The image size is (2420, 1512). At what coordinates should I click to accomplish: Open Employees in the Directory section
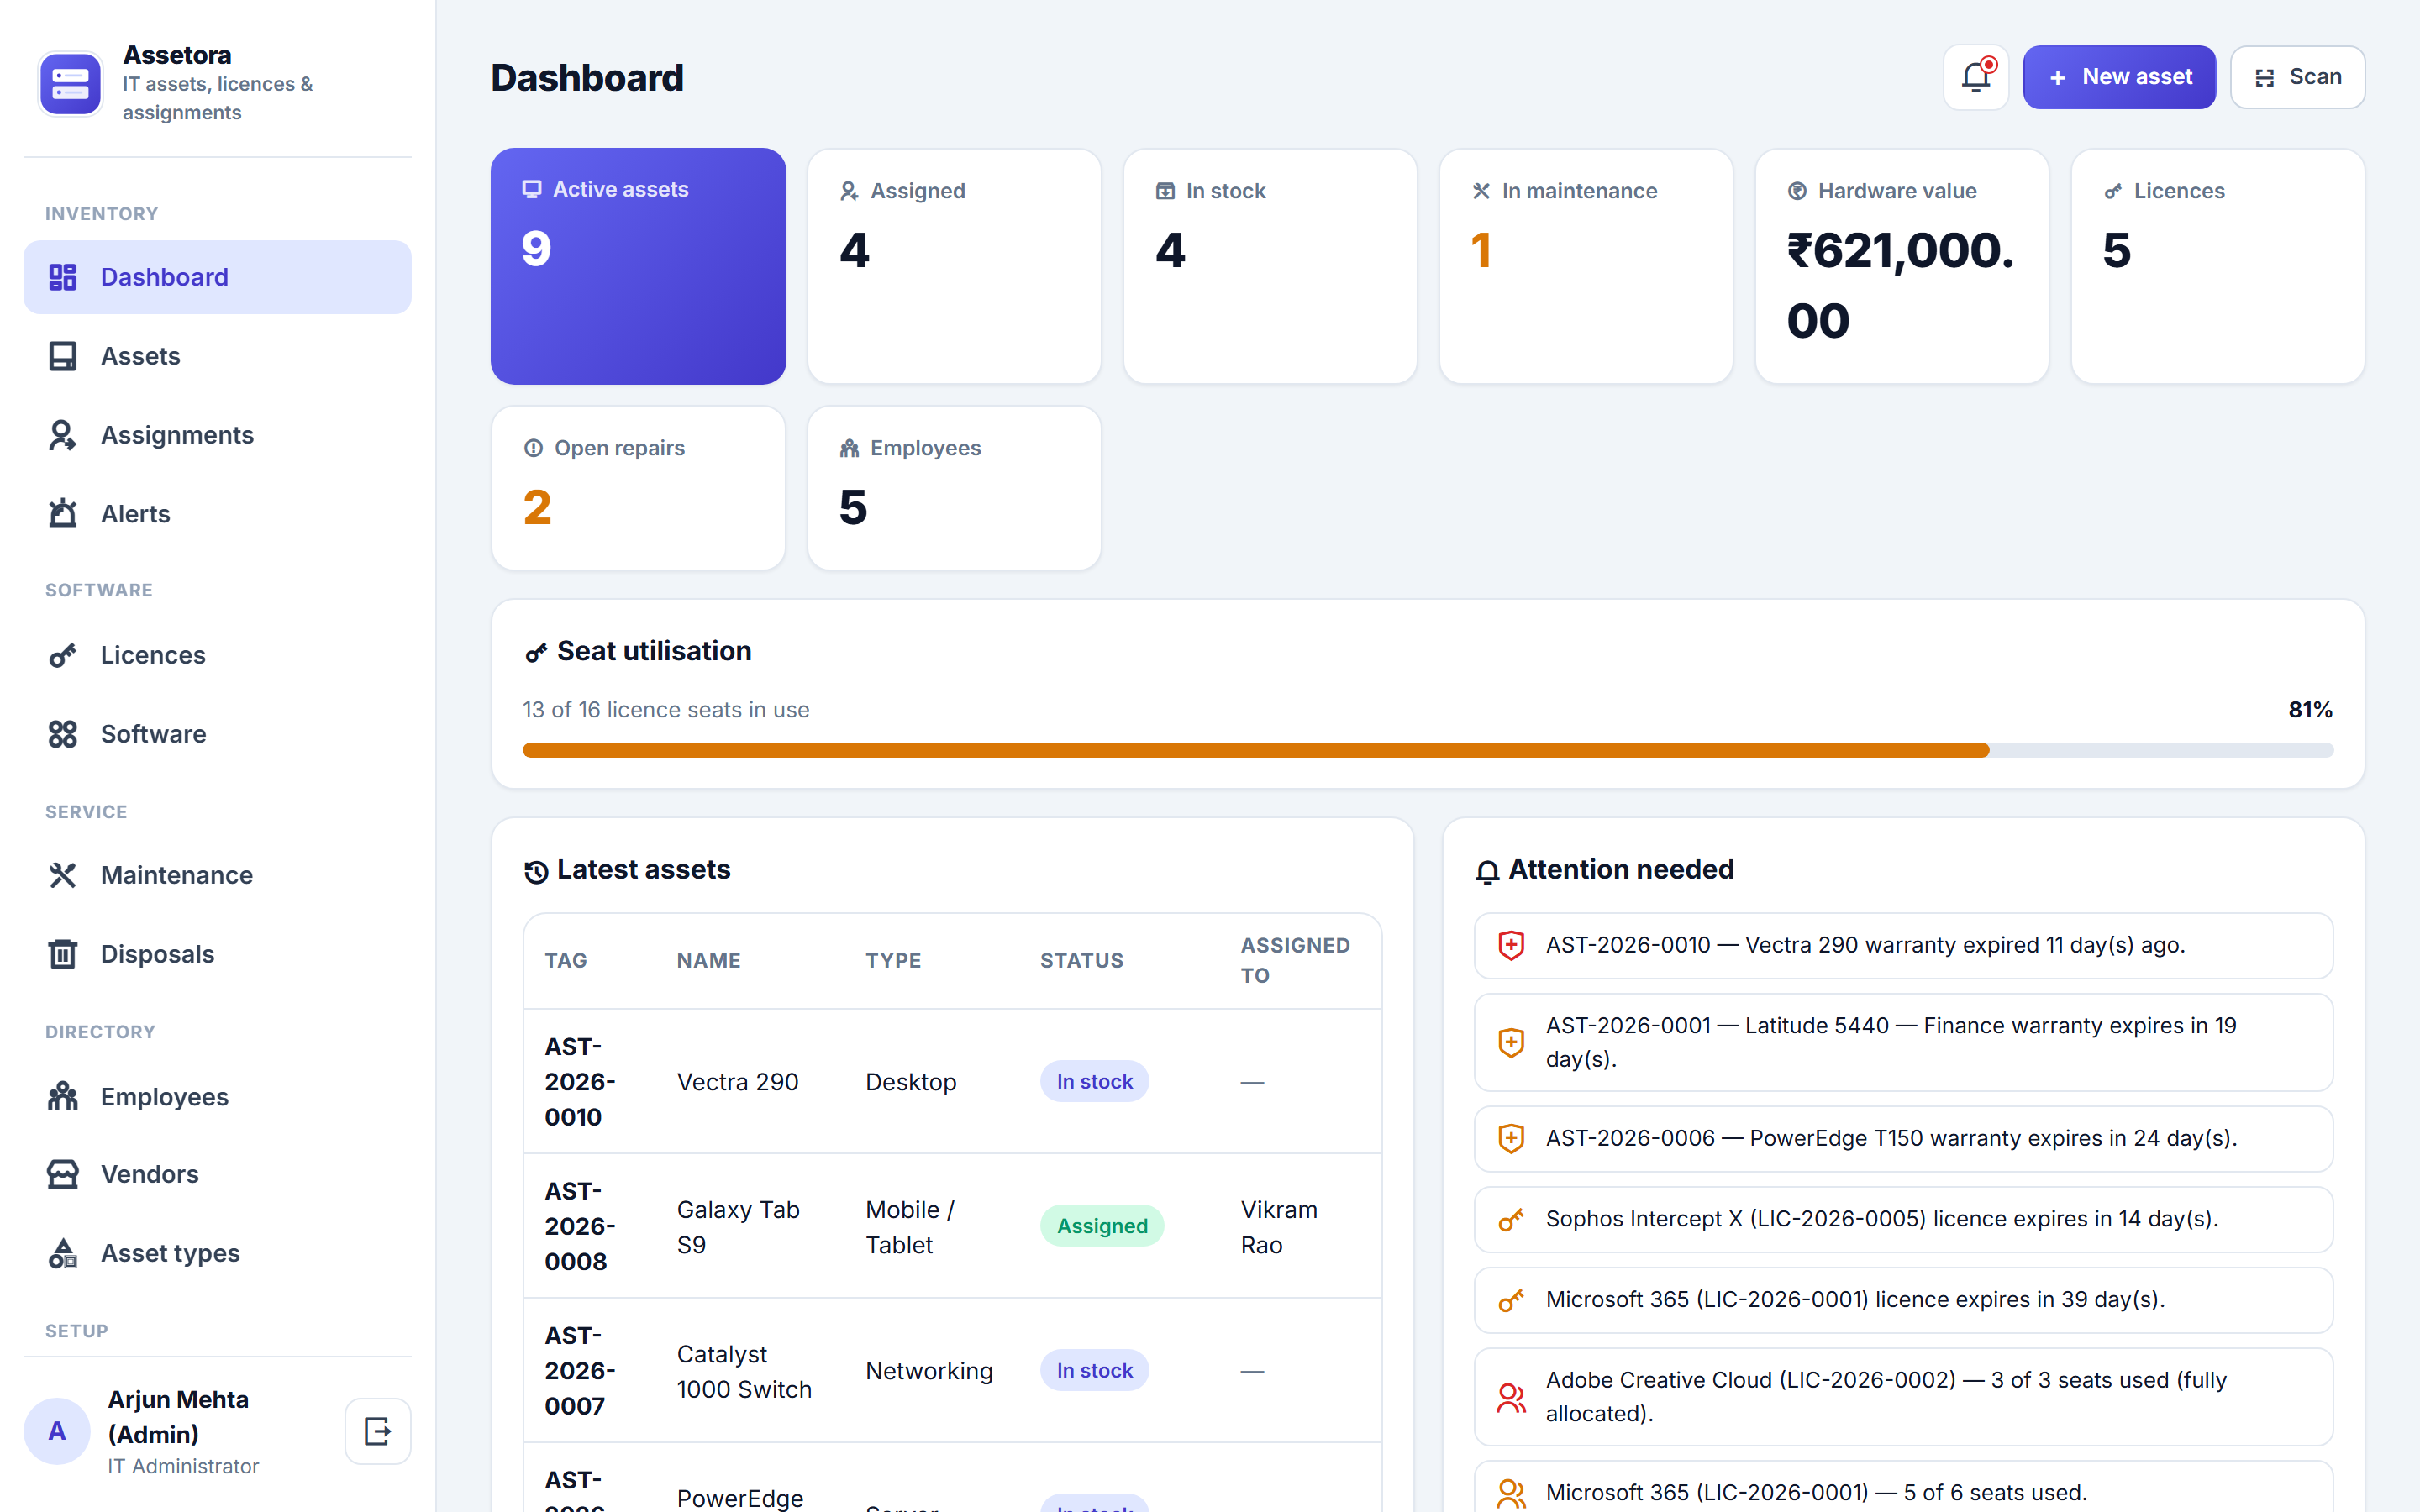point(217,1096)
